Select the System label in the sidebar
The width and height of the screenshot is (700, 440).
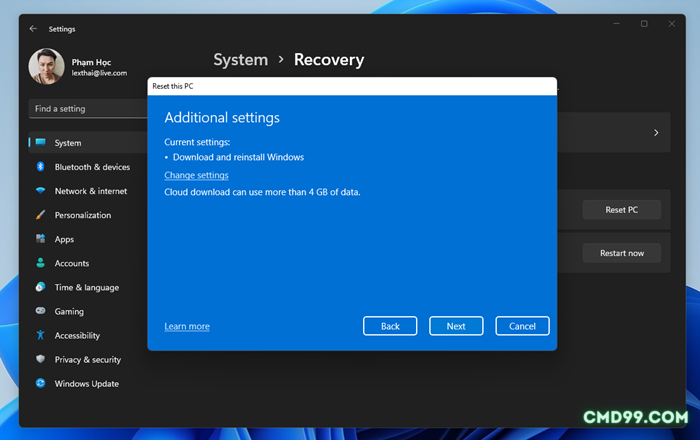[68, 143]
